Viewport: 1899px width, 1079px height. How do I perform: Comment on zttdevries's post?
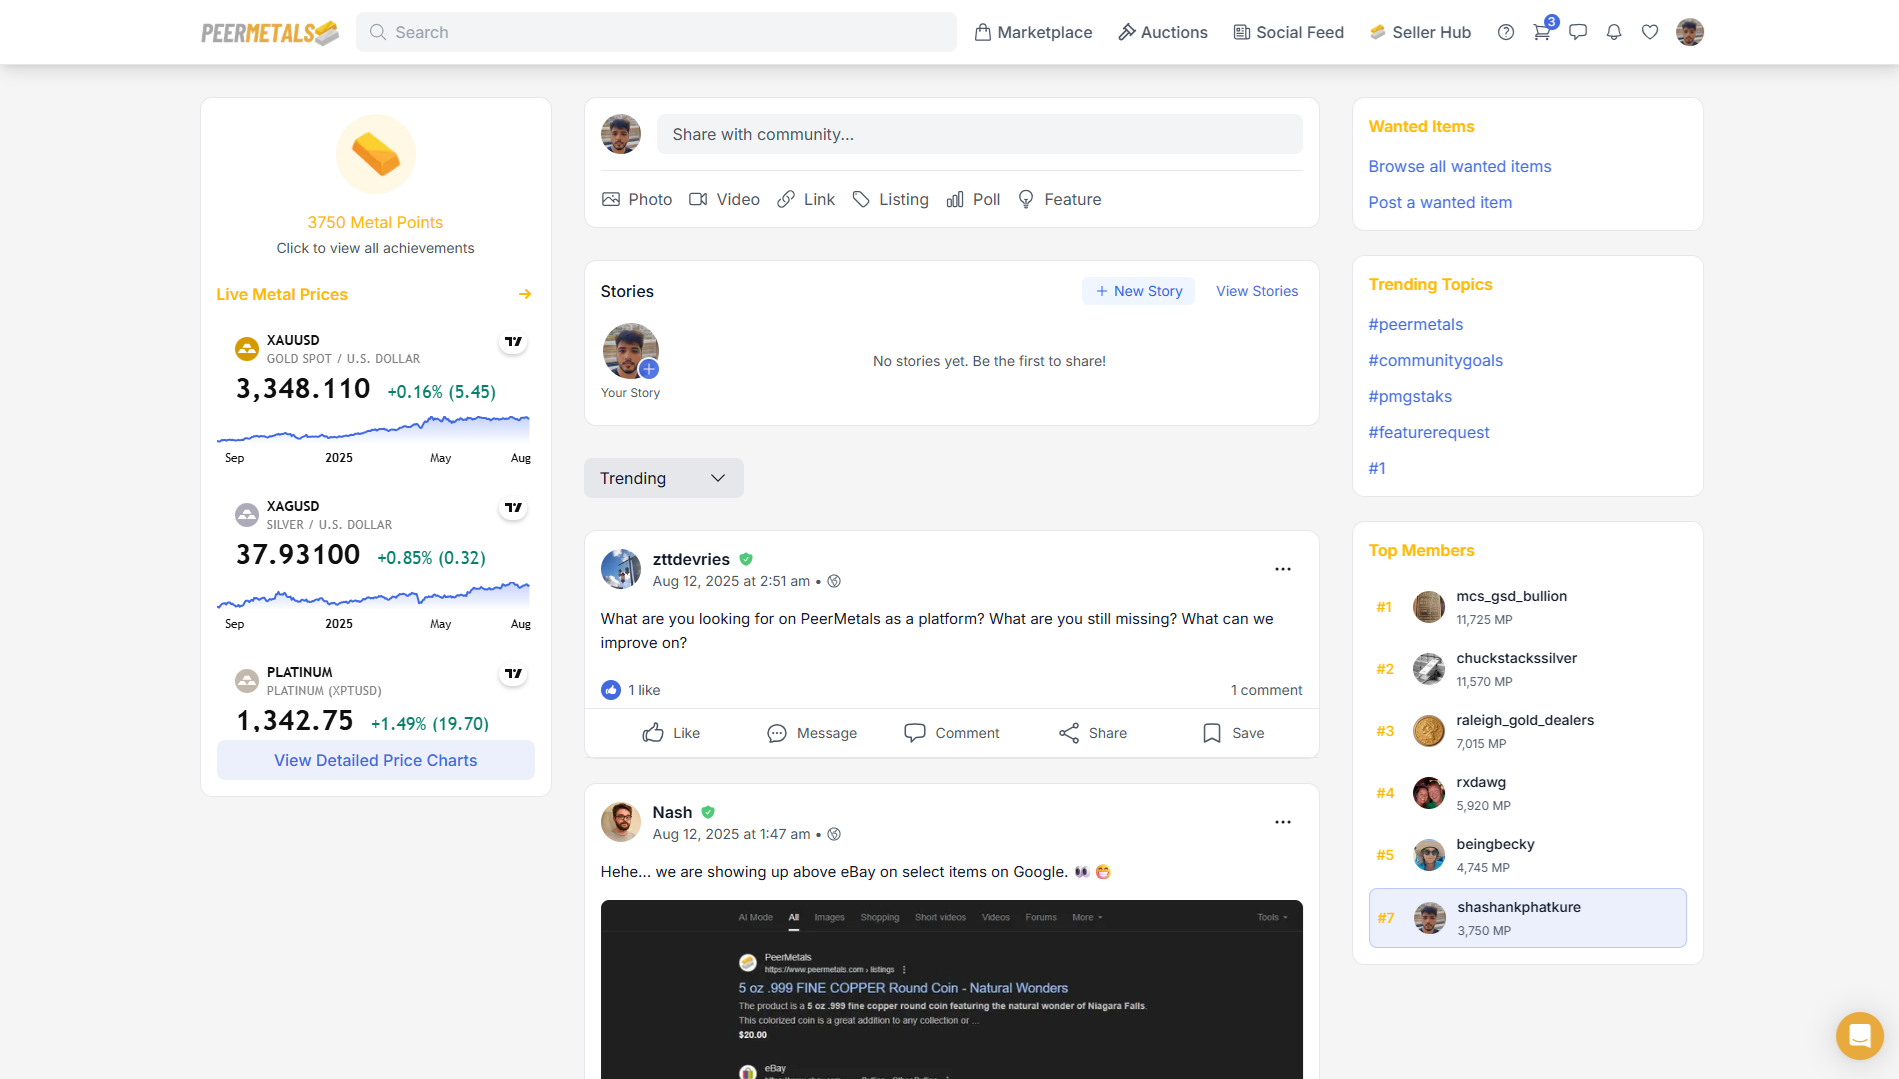point(952,733)
